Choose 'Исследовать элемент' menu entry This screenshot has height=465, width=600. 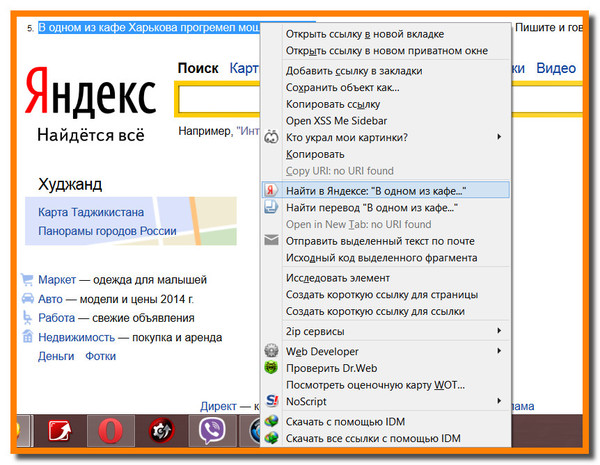[338, 278]
